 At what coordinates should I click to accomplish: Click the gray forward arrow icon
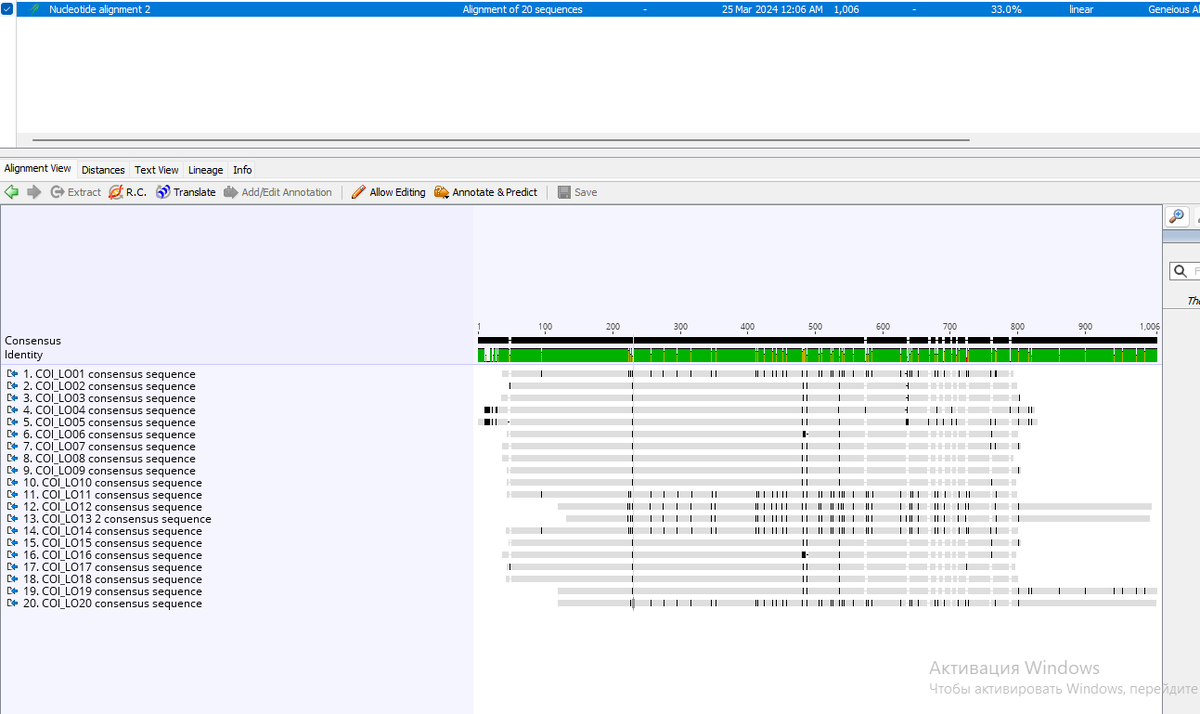[34, 192]
